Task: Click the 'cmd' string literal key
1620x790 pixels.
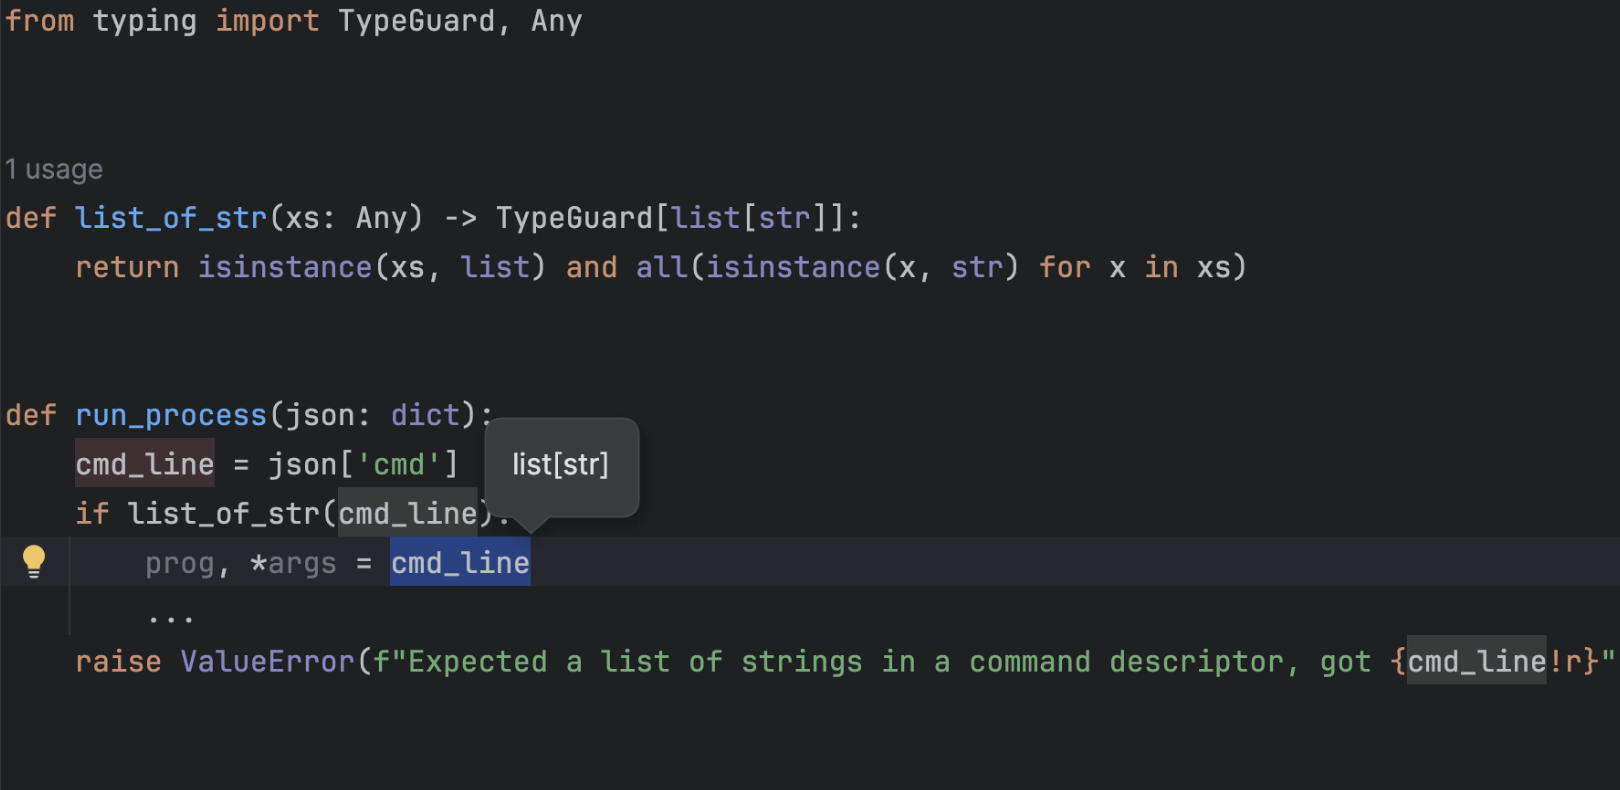Action: pyautogui.click(x=399, y=465)
